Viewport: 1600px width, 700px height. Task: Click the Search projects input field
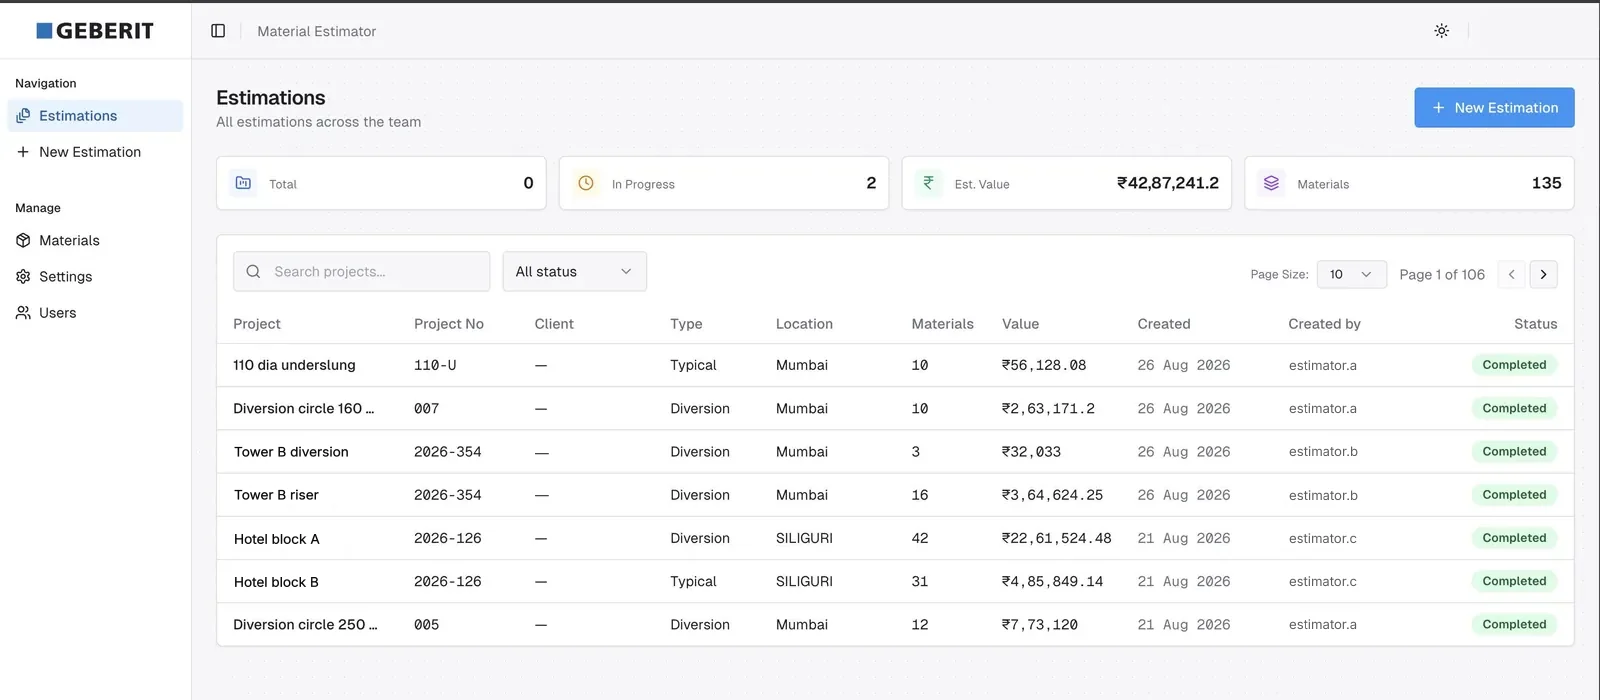361,271
